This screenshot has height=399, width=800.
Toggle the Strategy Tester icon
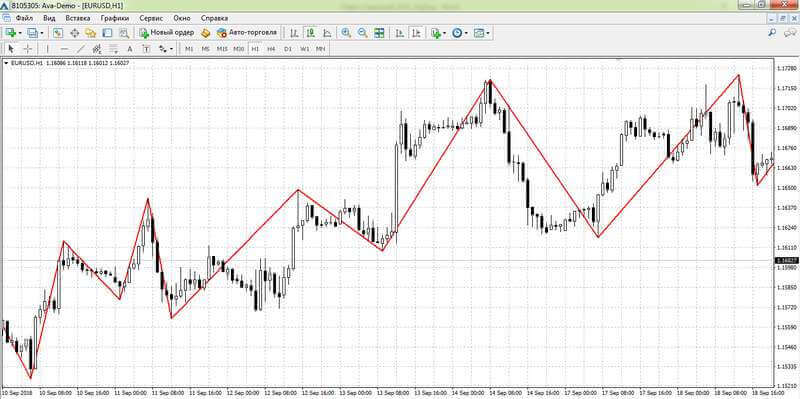pyautogui.click(x=123, y=33)
